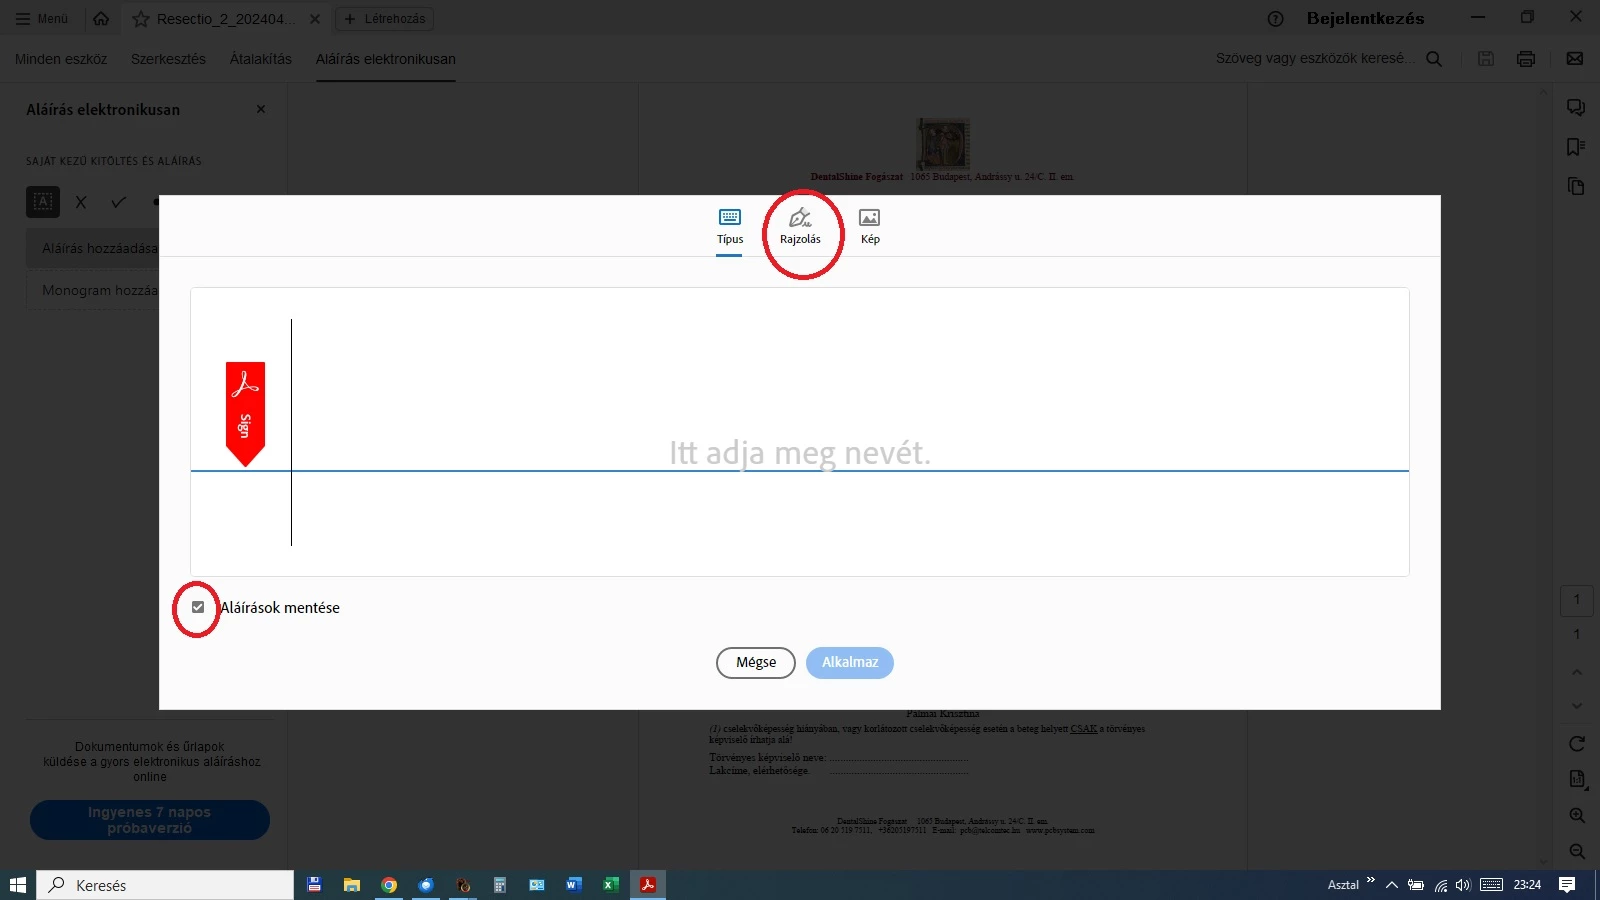Star the Resectio_2 document tab
1600x900 pixels.
coord(141,19)
